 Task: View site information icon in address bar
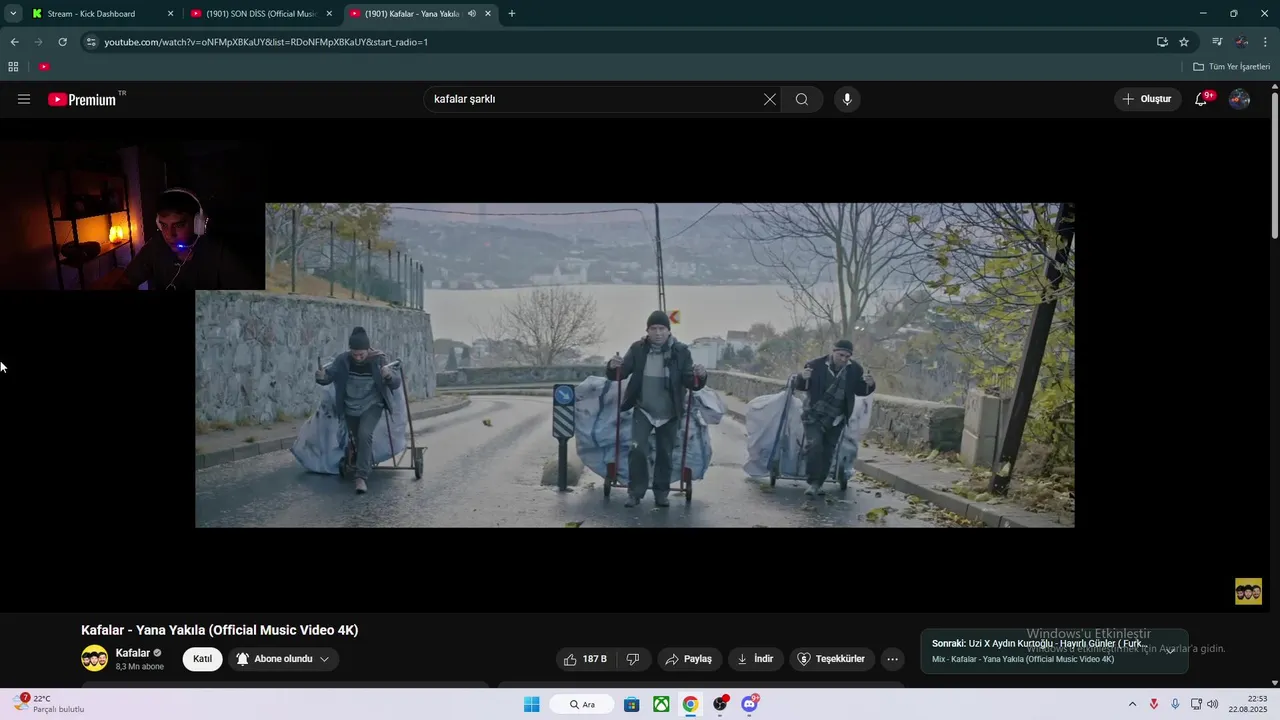click(x=91, y=42)
